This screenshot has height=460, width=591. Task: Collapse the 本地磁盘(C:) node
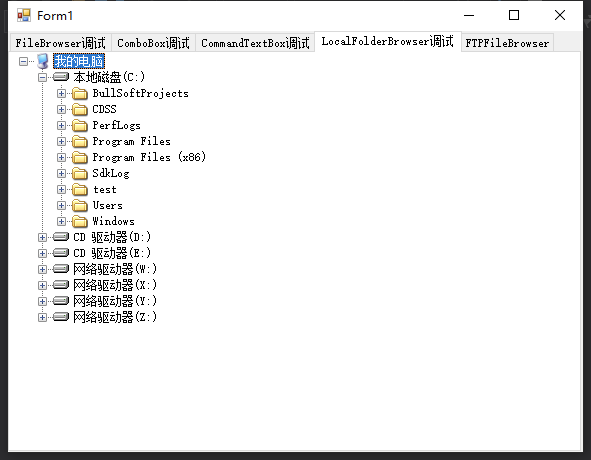coord(42,77)
